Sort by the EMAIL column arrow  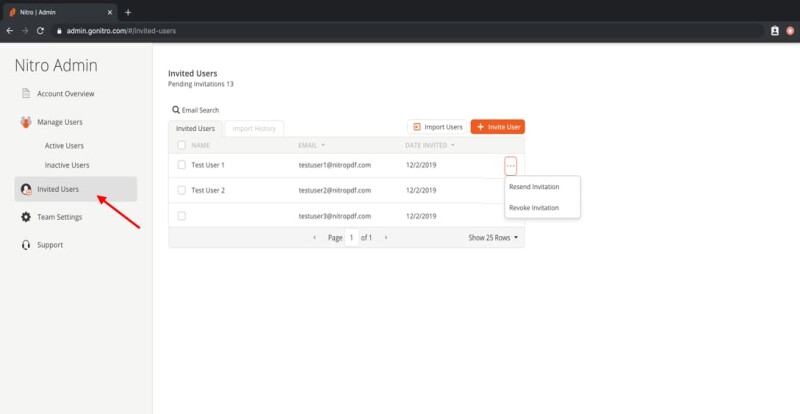323,145
